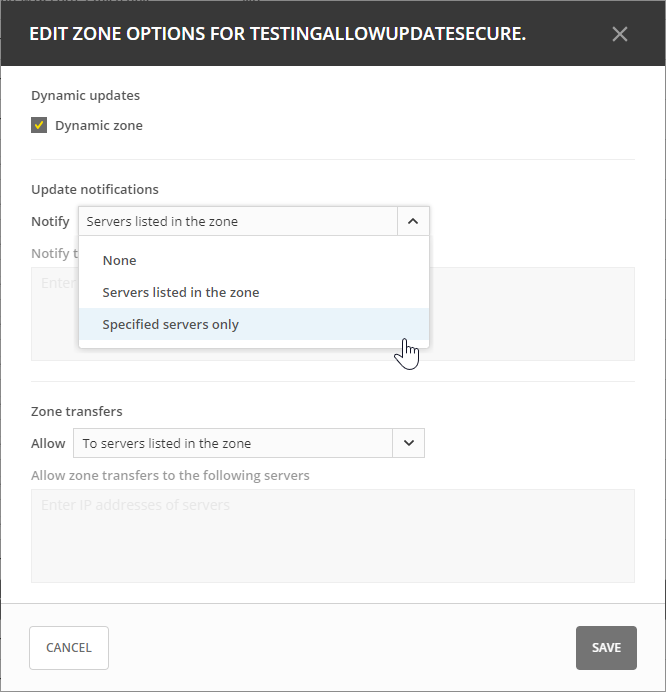Click the Allow field label
666x692 pixels.
tap(48, 443)
